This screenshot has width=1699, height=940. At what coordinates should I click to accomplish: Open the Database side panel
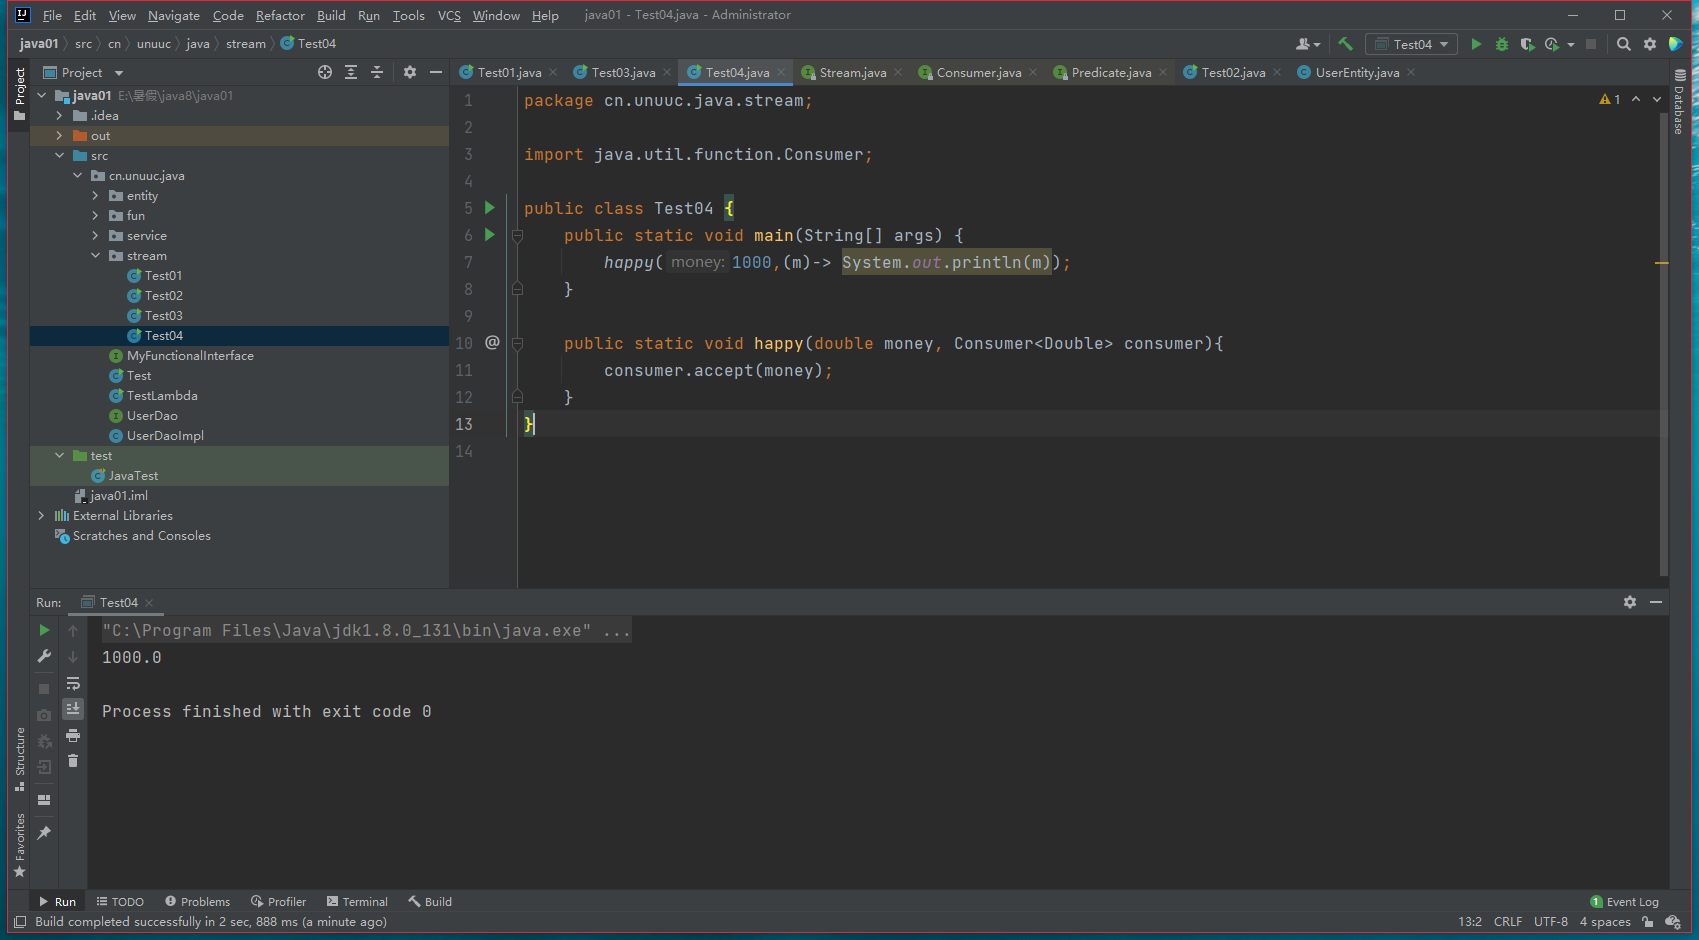tap(1679, 102)
